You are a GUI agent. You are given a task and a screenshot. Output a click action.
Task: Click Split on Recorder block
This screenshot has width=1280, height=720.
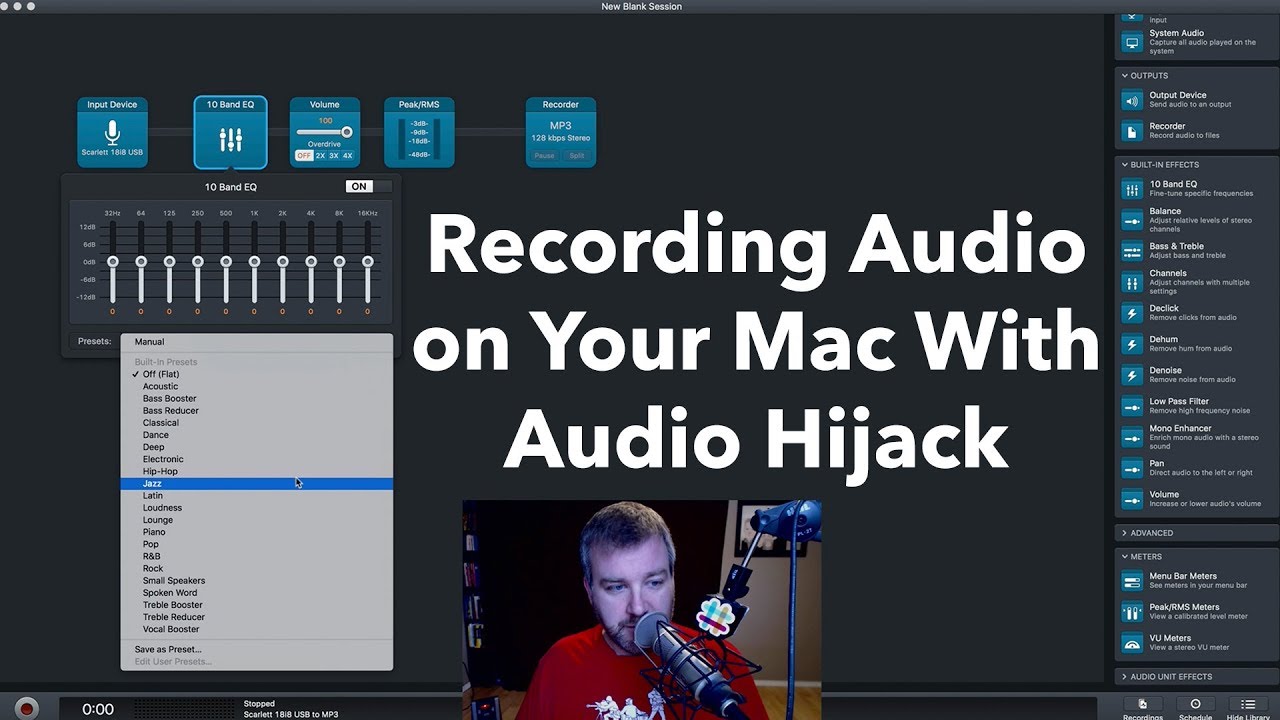coord(577,156)
